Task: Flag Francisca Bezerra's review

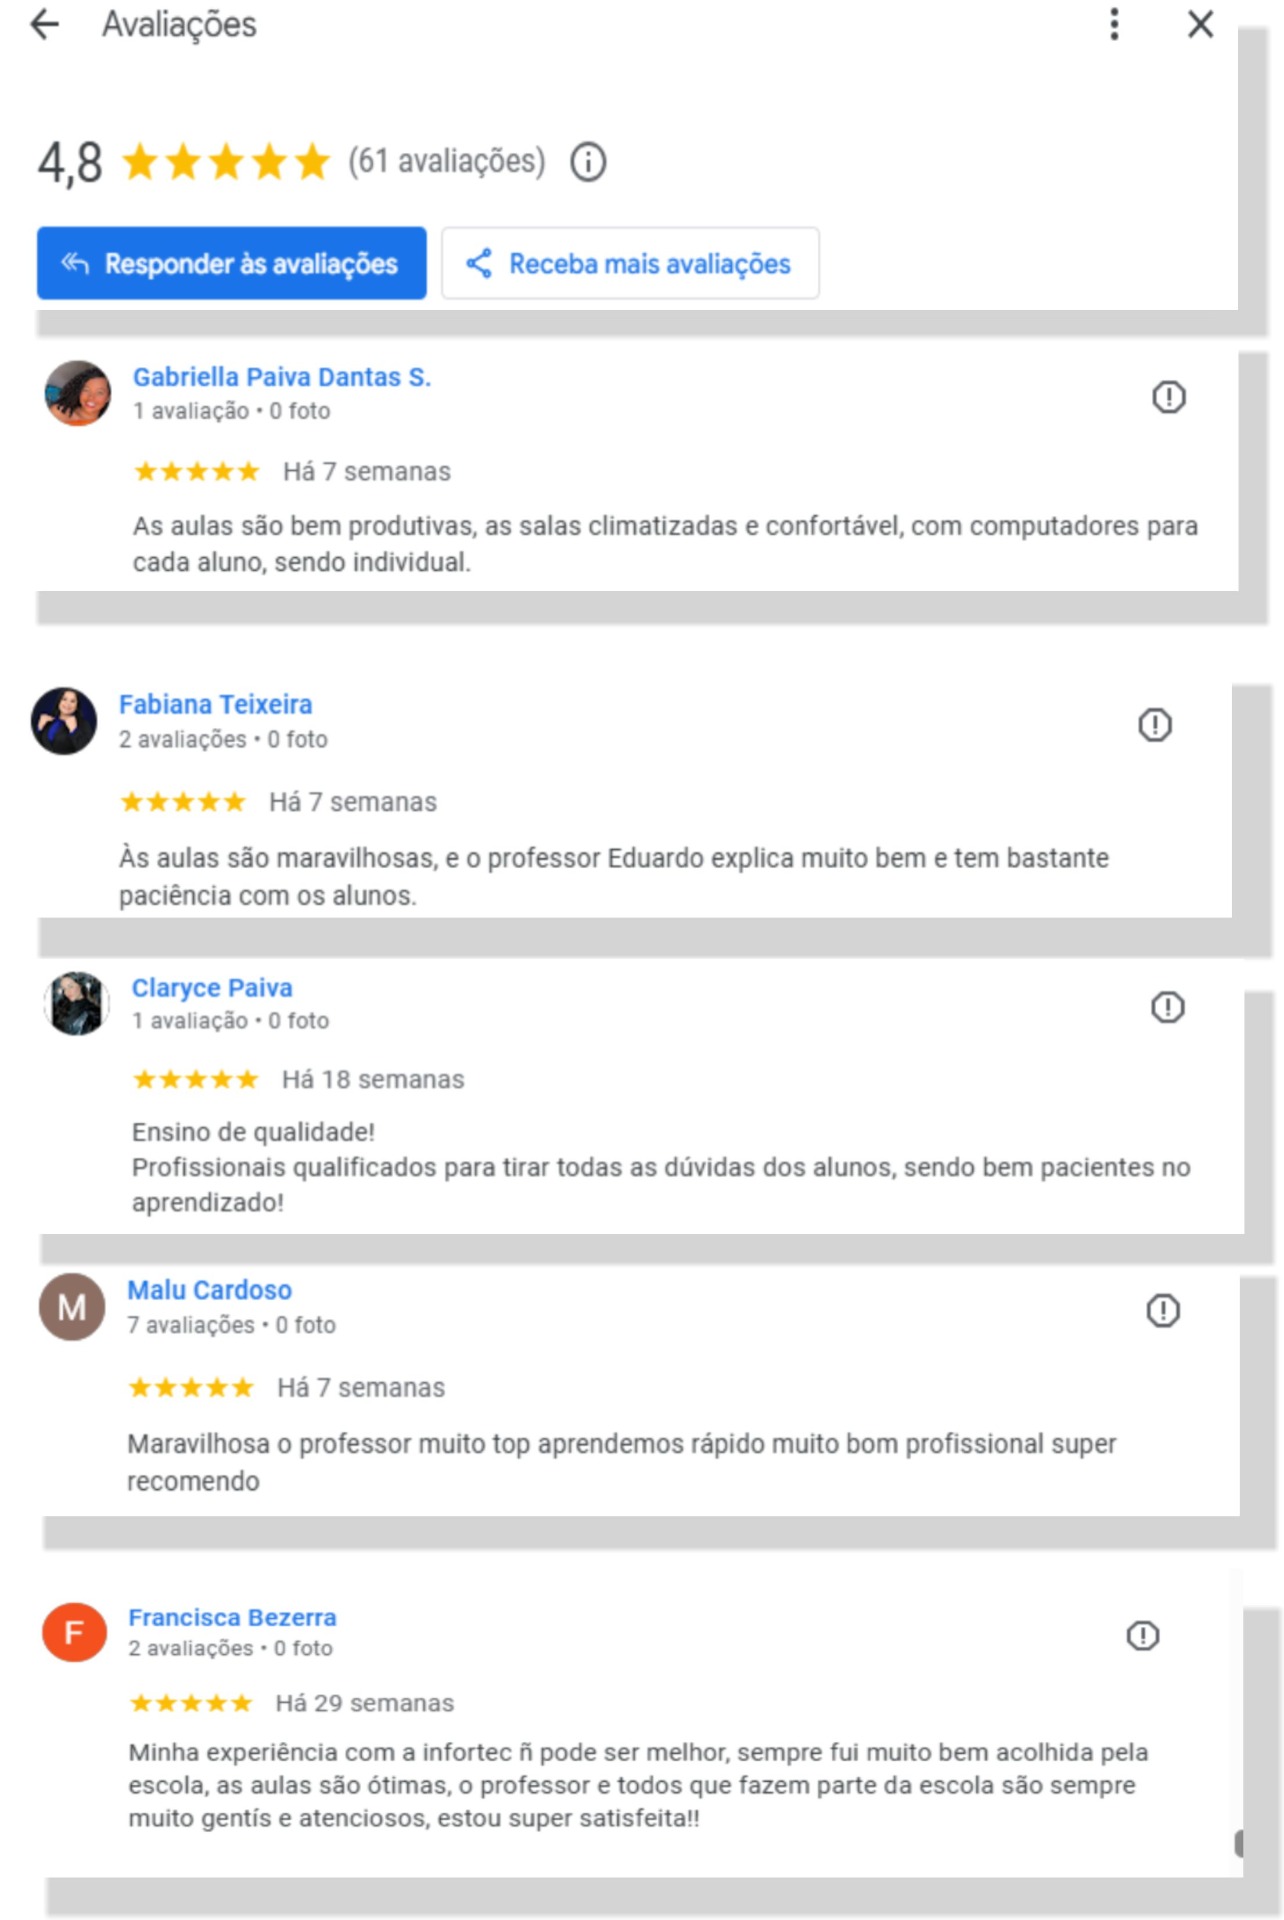Action: click(x=1142, y=1636)
